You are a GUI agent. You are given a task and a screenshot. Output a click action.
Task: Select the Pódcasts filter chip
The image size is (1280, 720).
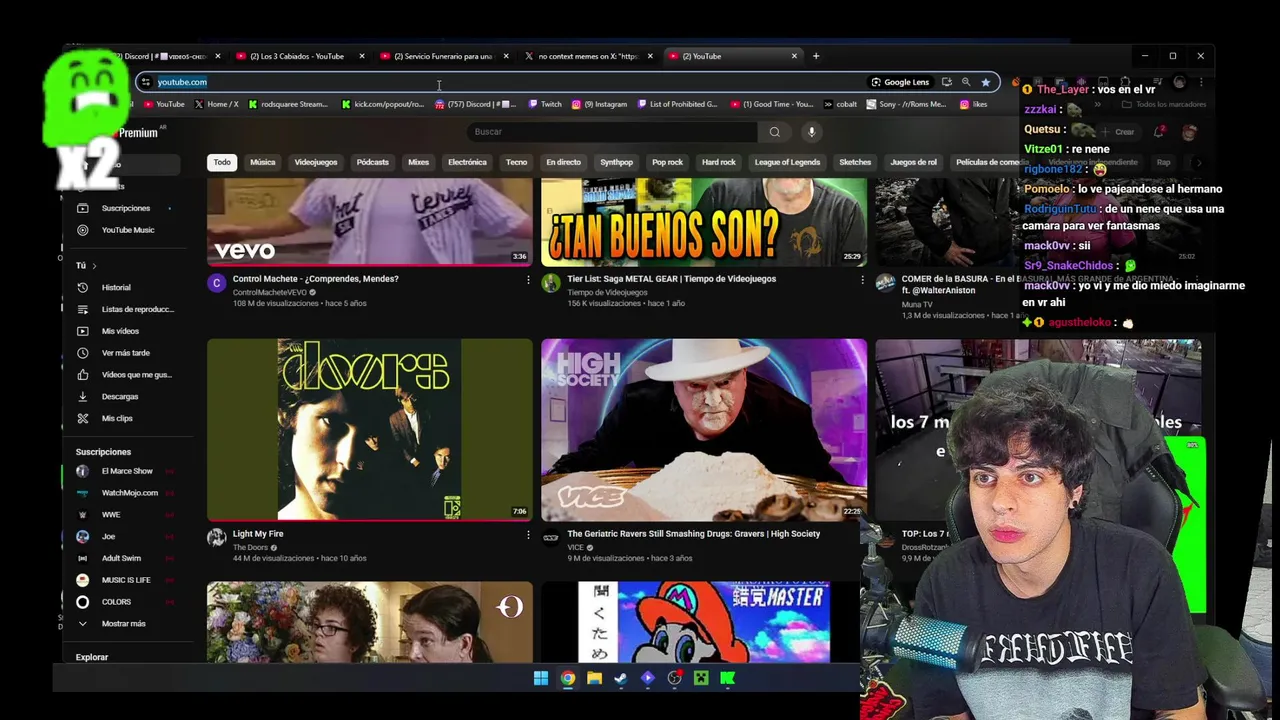tap(372, 162)
